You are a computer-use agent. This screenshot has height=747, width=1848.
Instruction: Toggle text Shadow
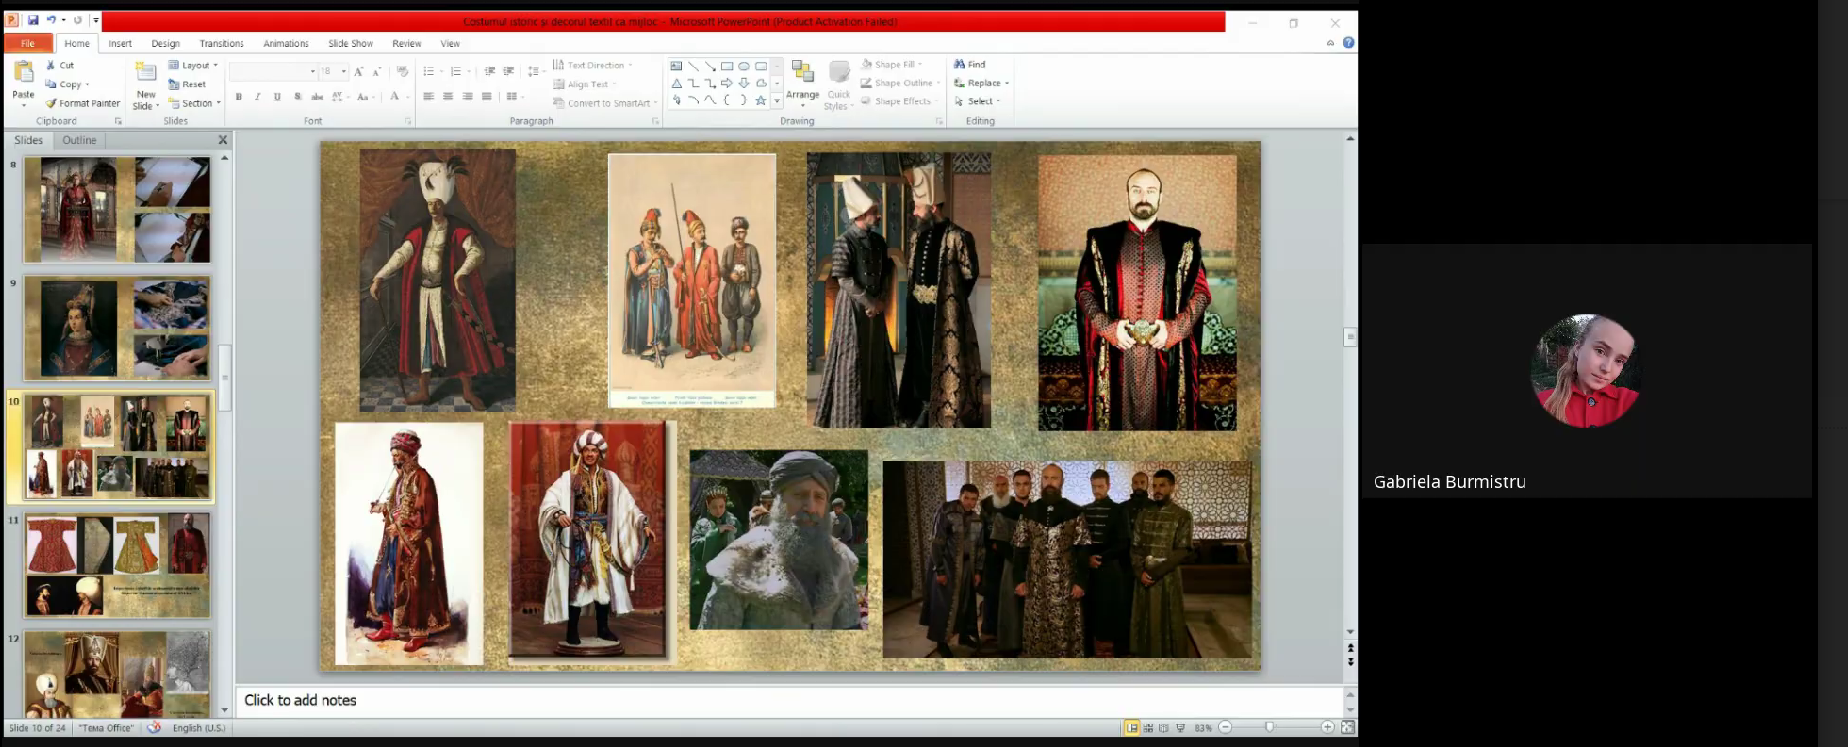[x=297, y=96]
